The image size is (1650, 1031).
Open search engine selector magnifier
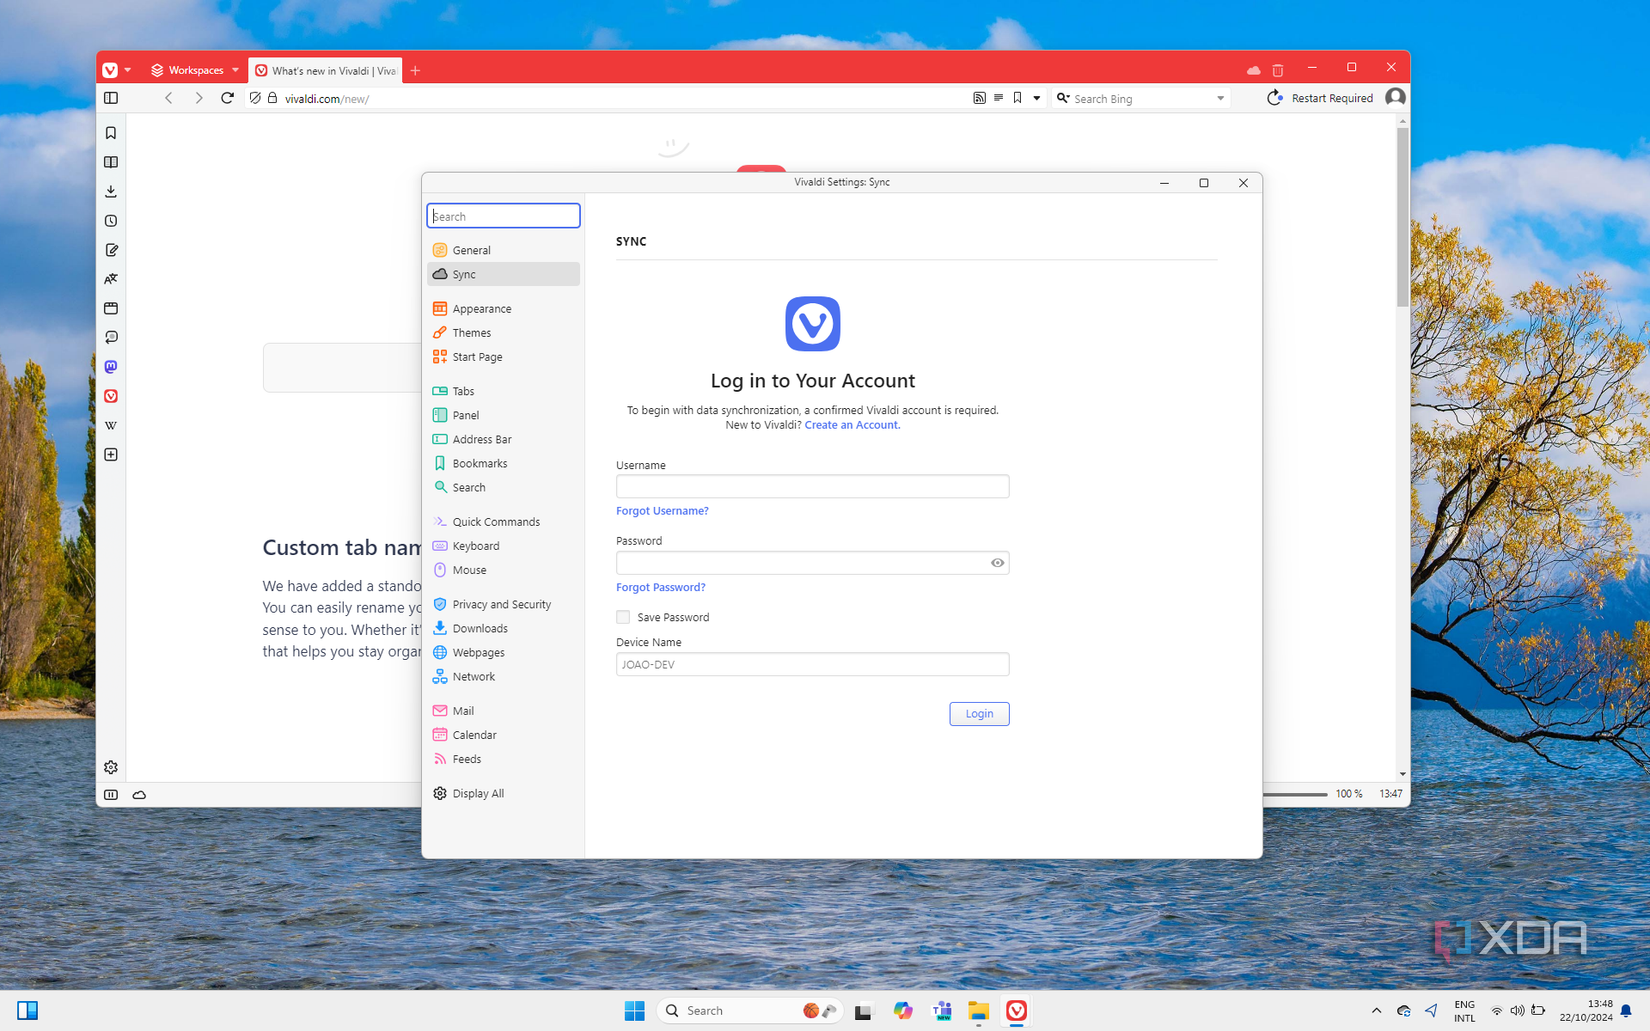[x=1063, y=98]
